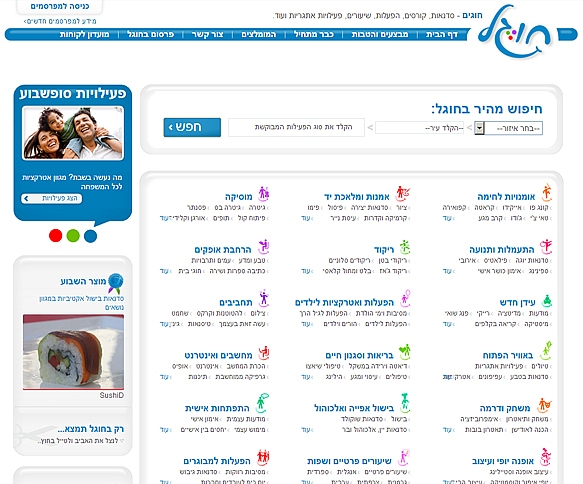Viewport: 583px width, 484px height.
Task: Expand עוד under מחשבים ואינטרנט
Action: click(165, 377)
